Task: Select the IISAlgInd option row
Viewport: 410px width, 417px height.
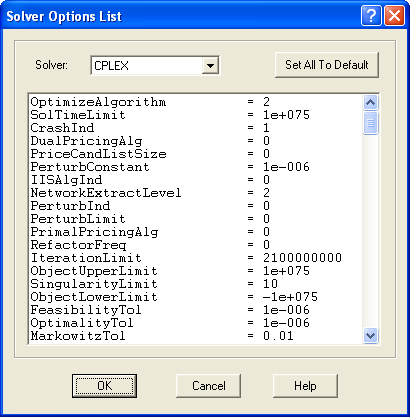Action: tap(196, 180)
